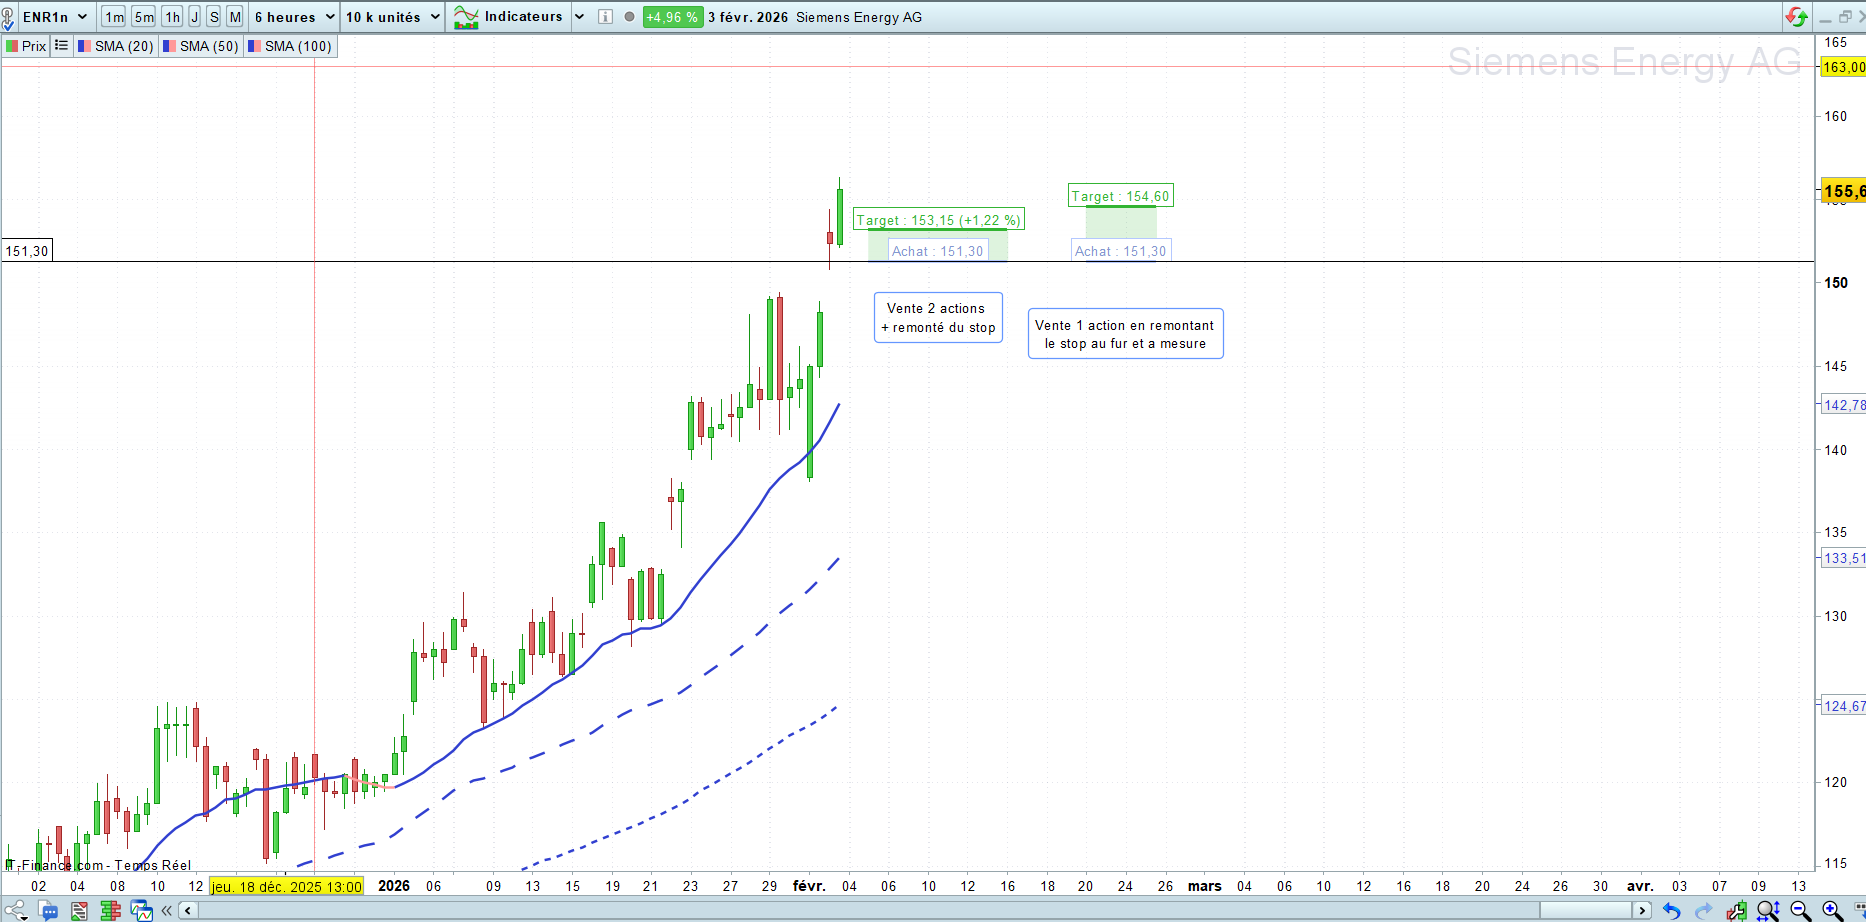Click the grey status dot icon

coord(629,17)
